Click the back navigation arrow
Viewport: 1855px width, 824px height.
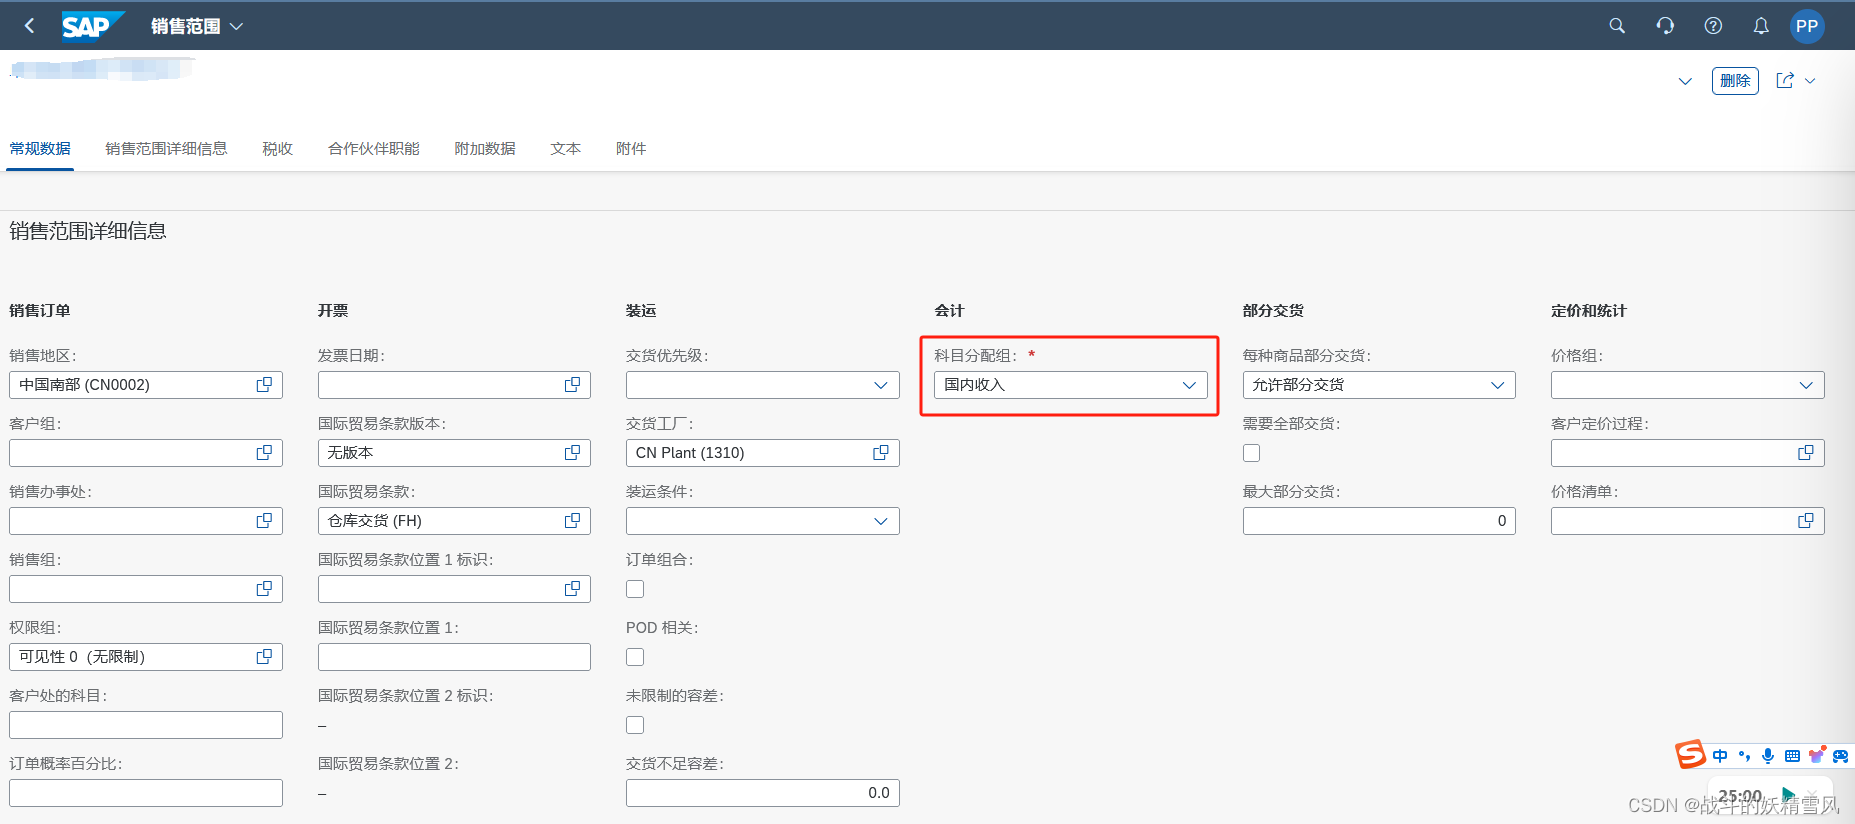click(29, 26)
